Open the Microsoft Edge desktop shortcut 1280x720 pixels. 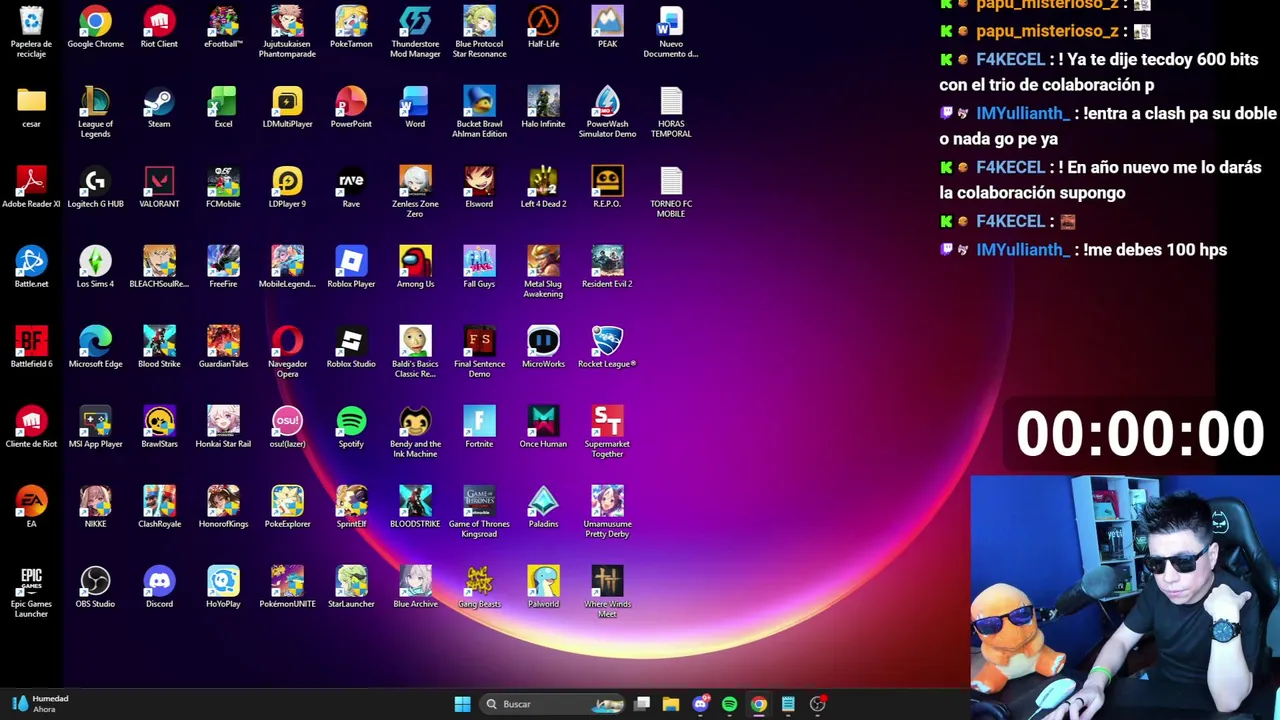pyautogui.click(x=95, y=348)
